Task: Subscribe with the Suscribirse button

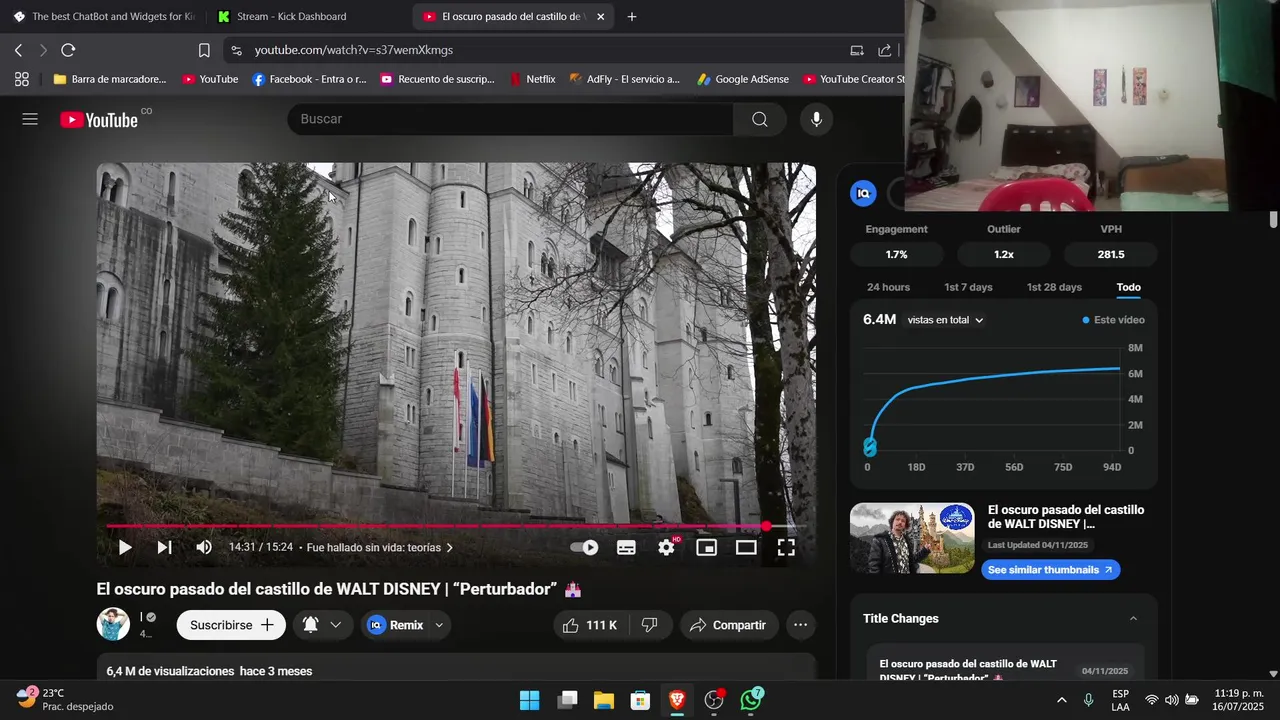Action: pyautogui.click(x=231, y=625)
